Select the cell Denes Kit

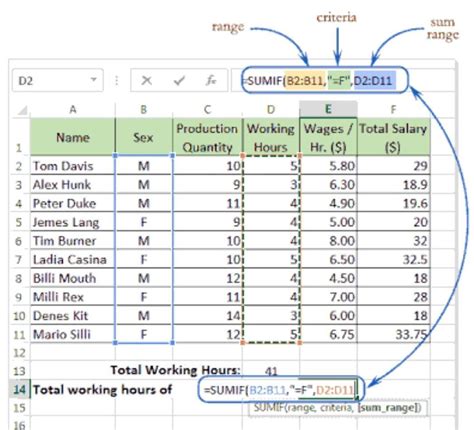tap(73, 315)
